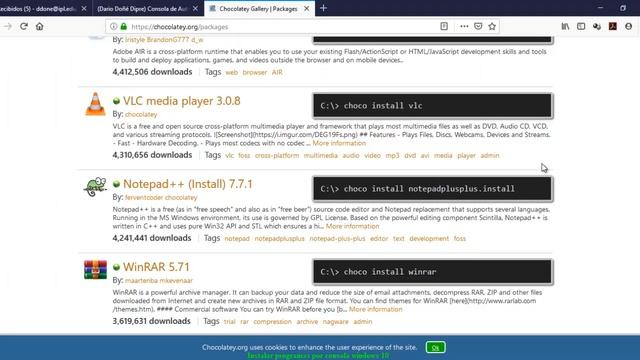Close the Consola de Ad tab

pos(196,9)
